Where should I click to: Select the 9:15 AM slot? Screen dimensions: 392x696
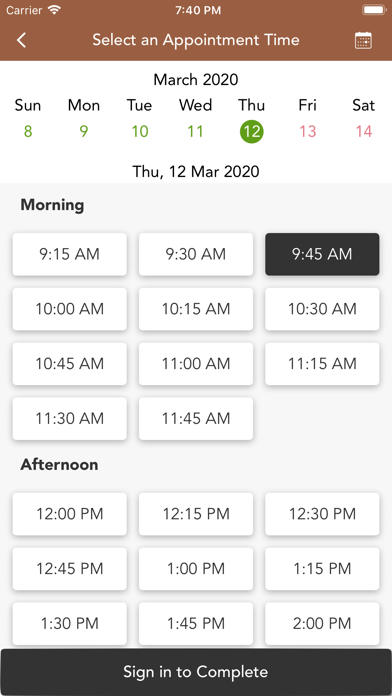pyautogui.click(x=70, y=254)
